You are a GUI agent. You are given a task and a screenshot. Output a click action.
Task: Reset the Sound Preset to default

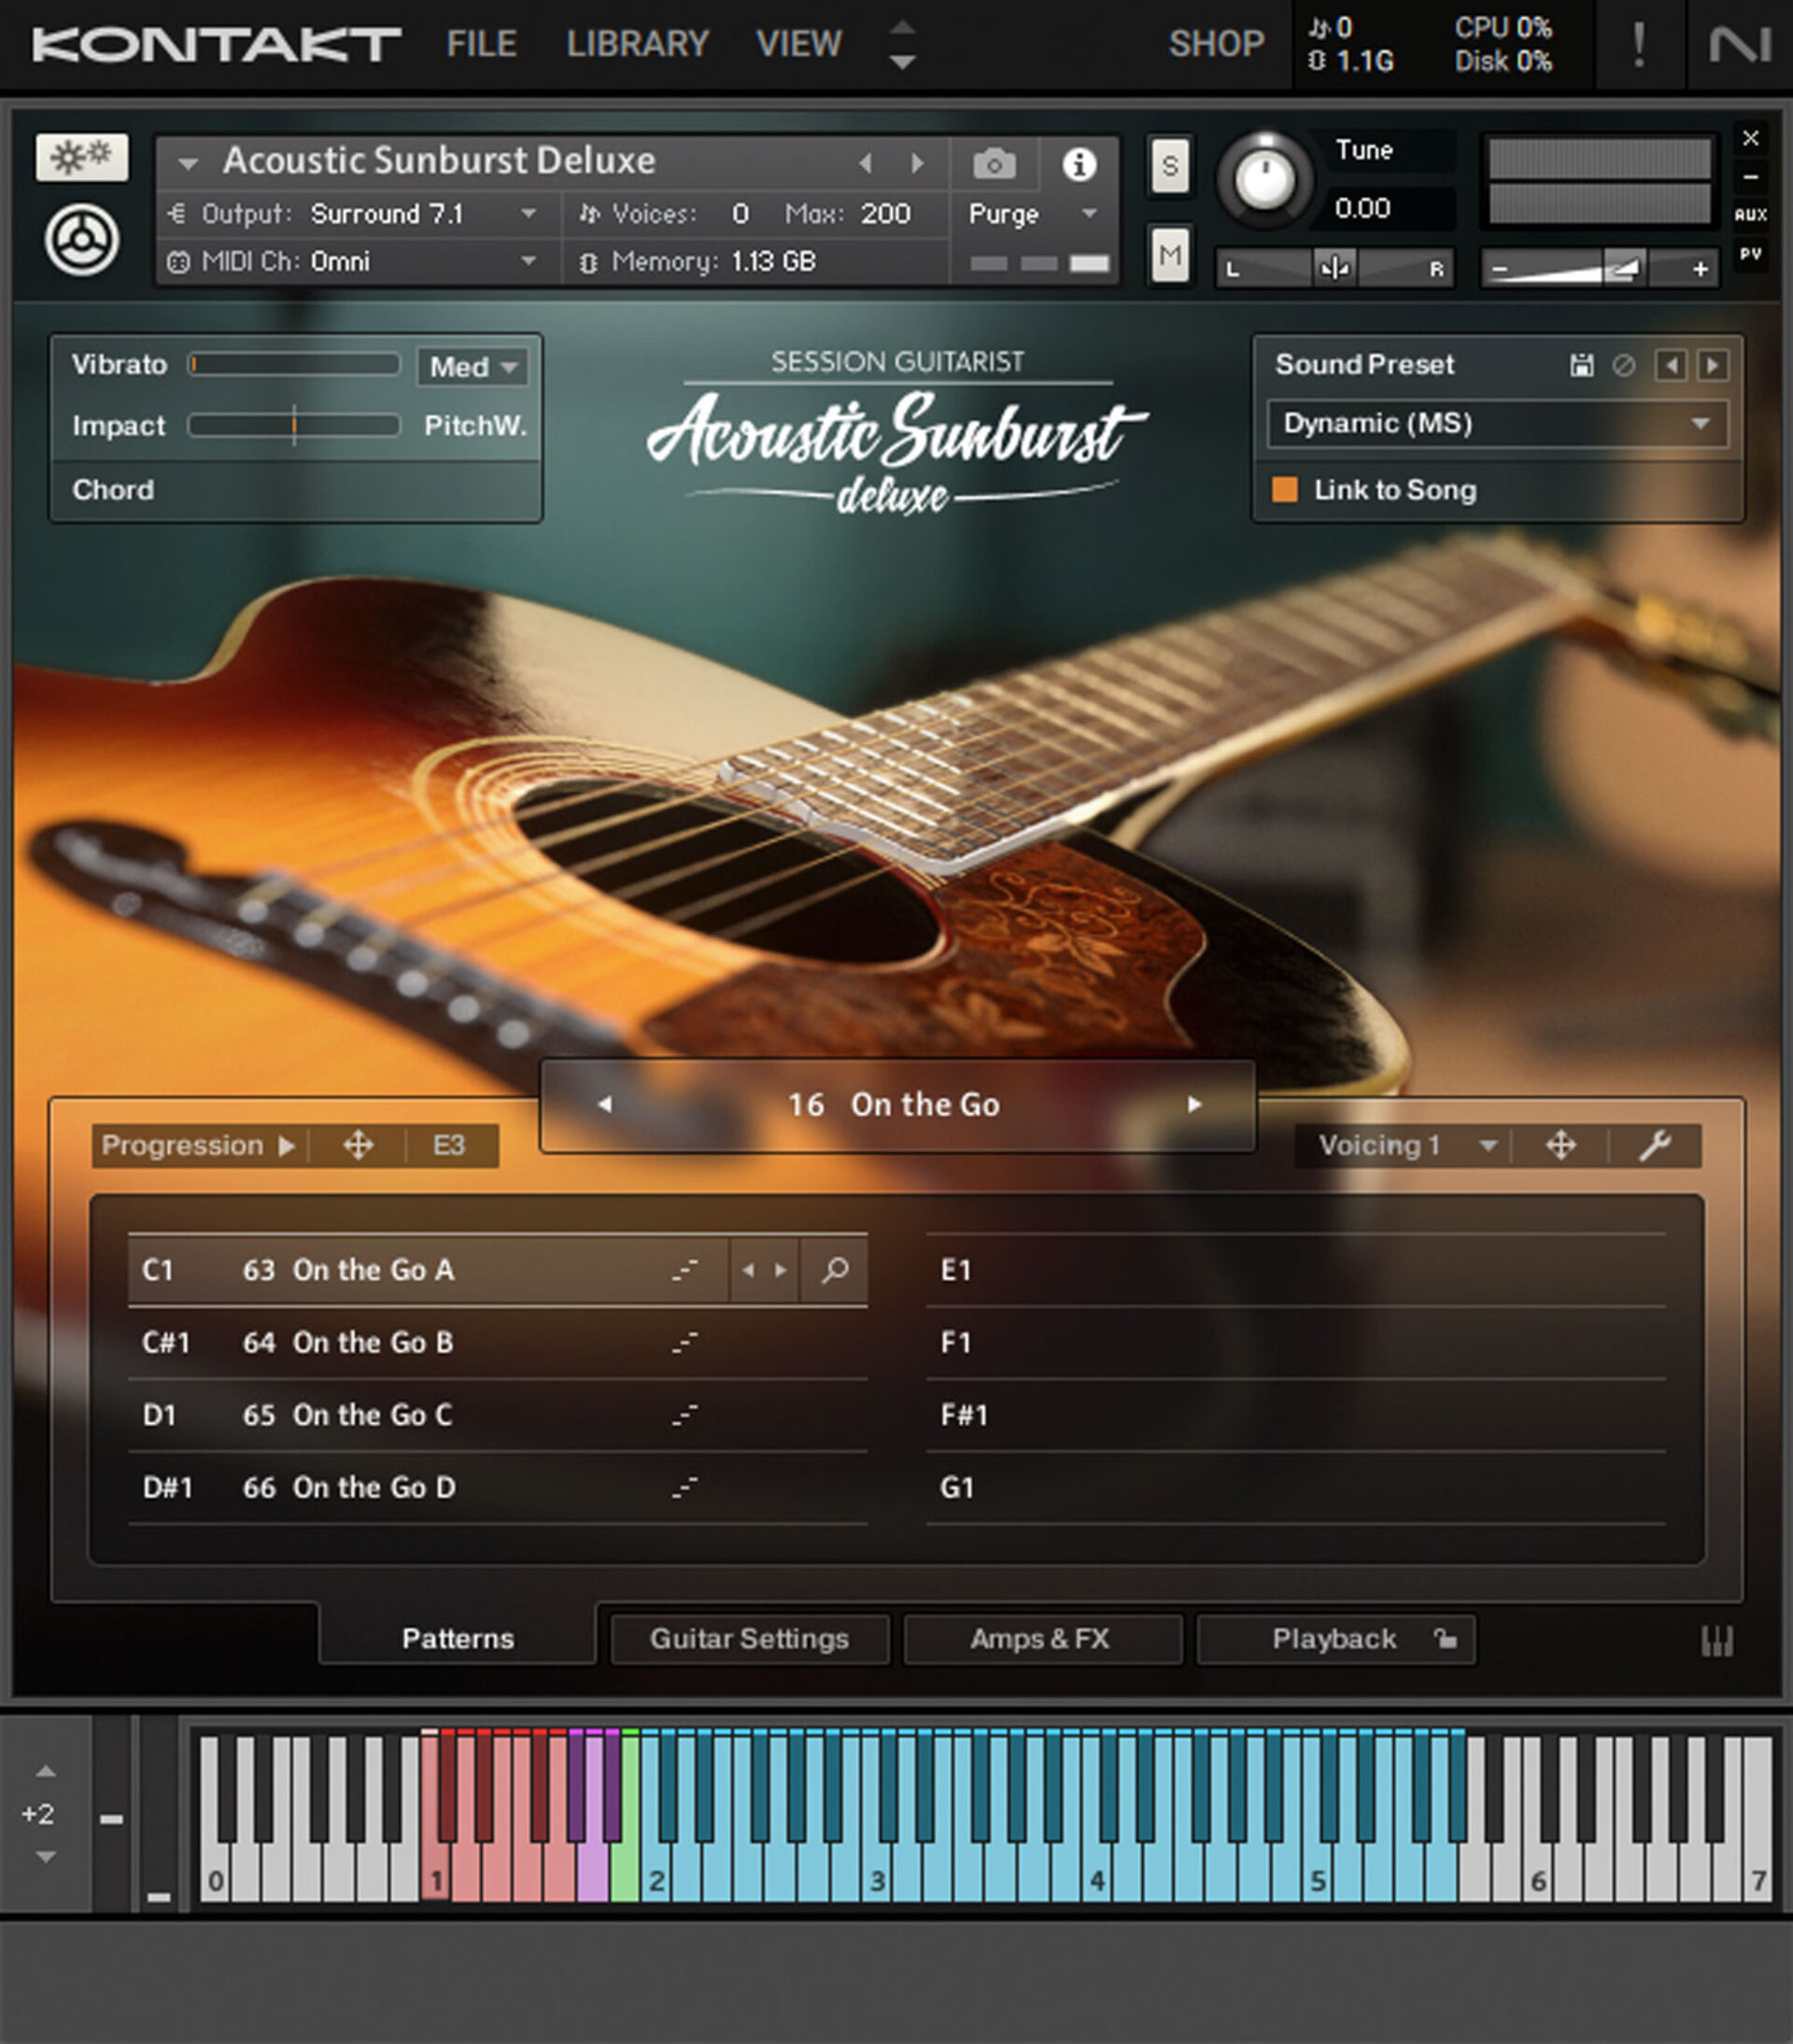pyautogui.click(x=1623, y=365)
